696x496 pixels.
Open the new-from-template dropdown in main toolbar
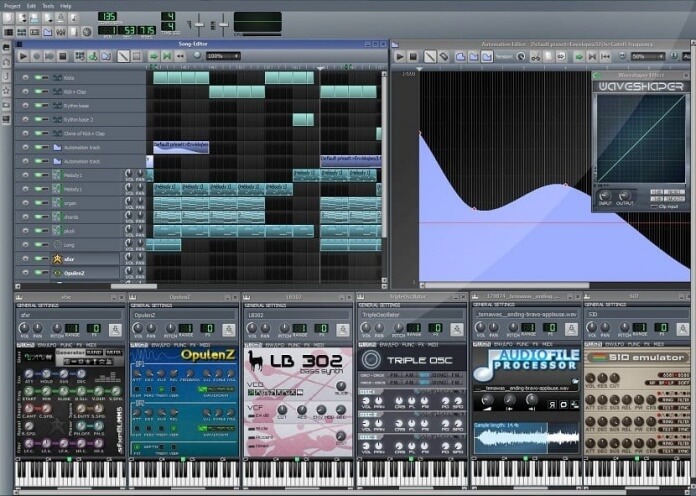tap(21, 18)
